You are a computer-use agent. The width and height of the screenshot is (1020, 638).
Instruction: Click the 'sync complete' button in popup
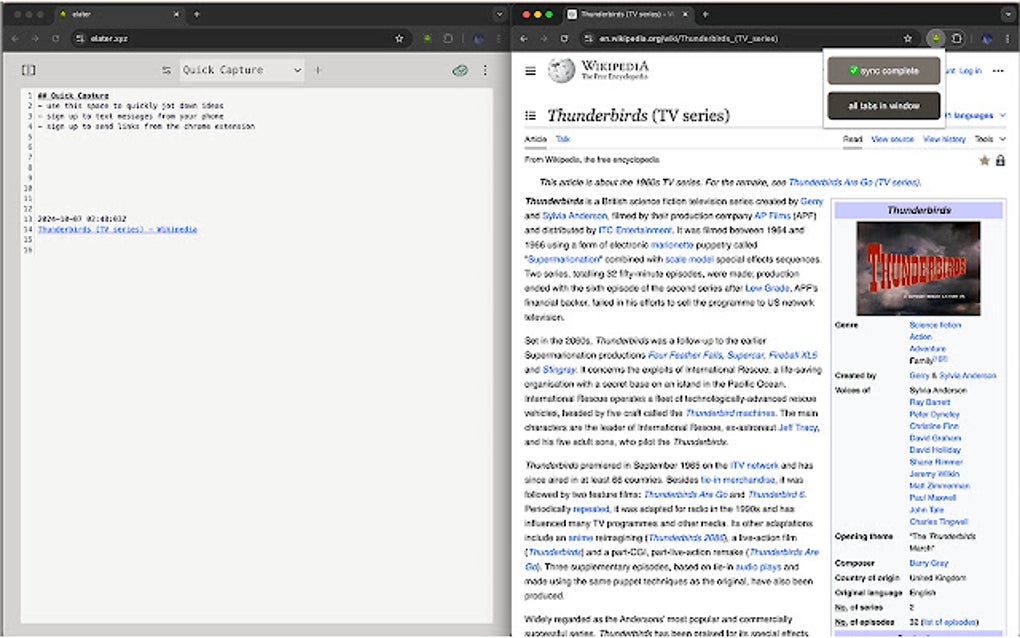(883, 70)
